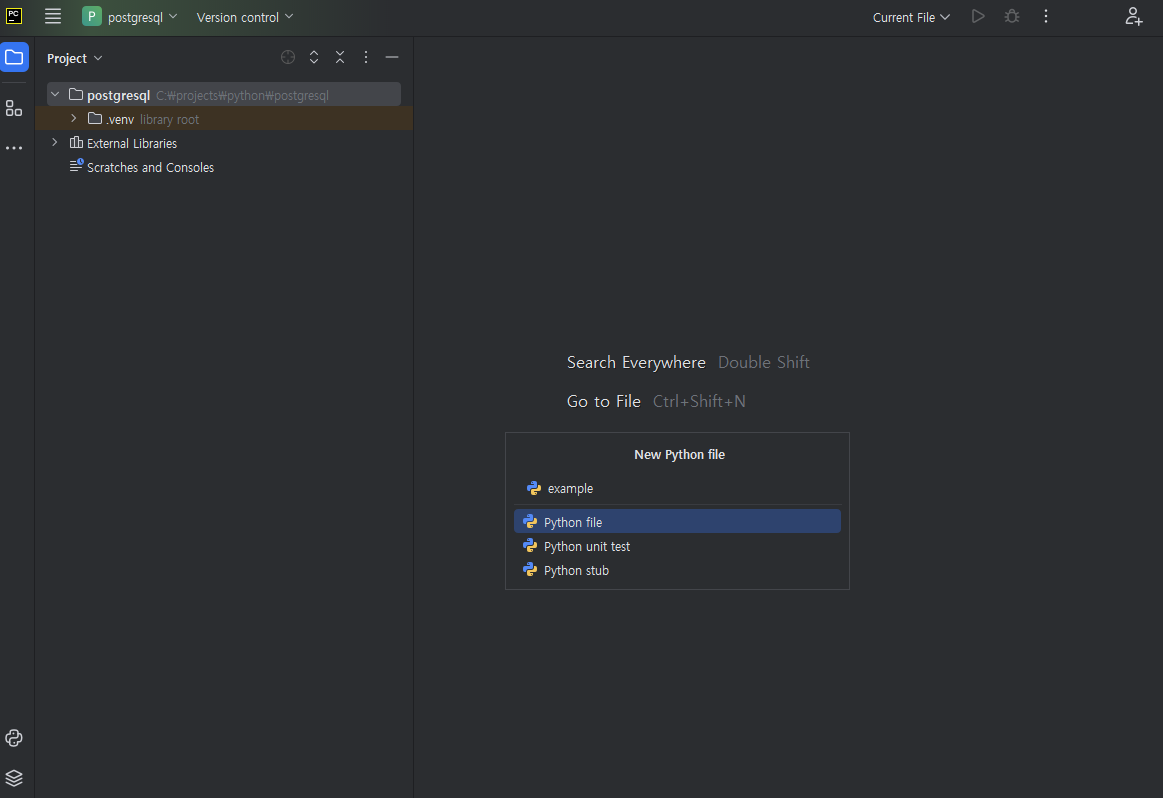
Task: Select the postgresql project root row
Action: click(224, 94)
